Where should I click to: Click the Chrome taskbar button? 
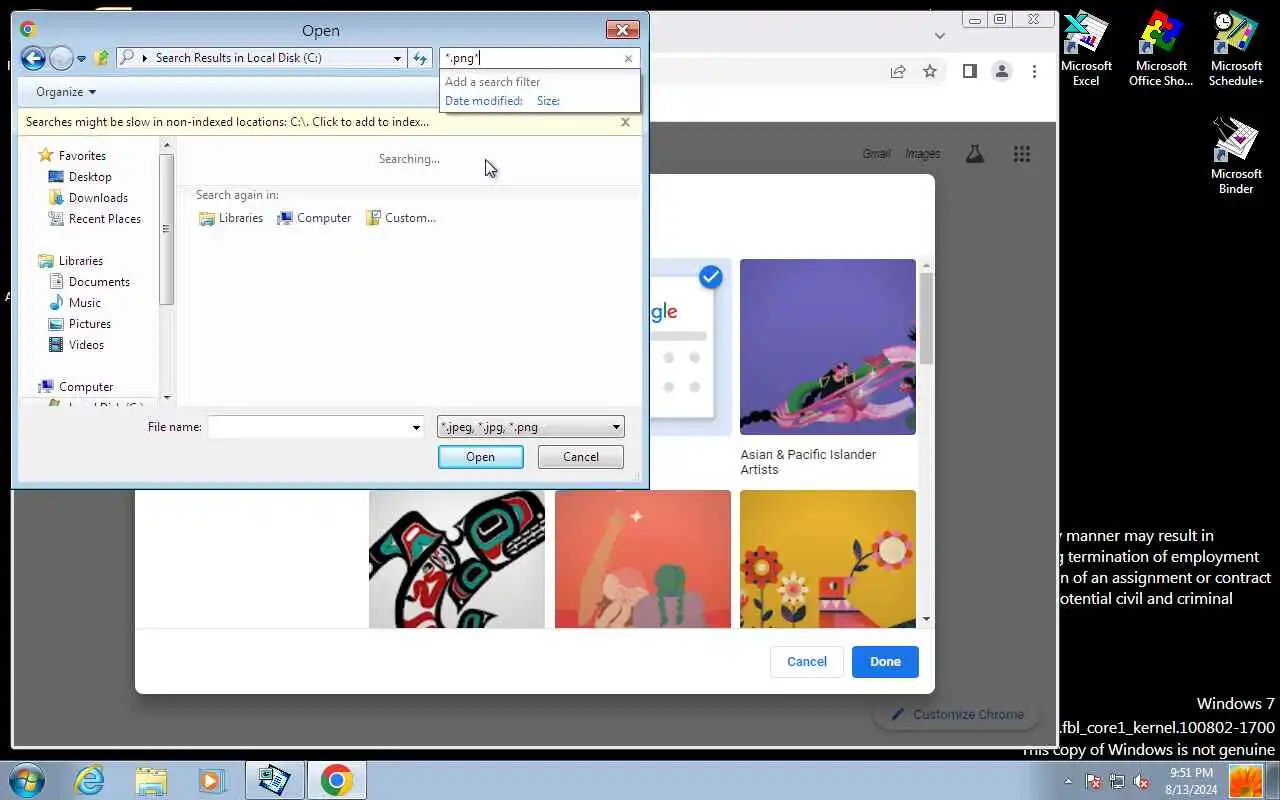tap(336, 781)
